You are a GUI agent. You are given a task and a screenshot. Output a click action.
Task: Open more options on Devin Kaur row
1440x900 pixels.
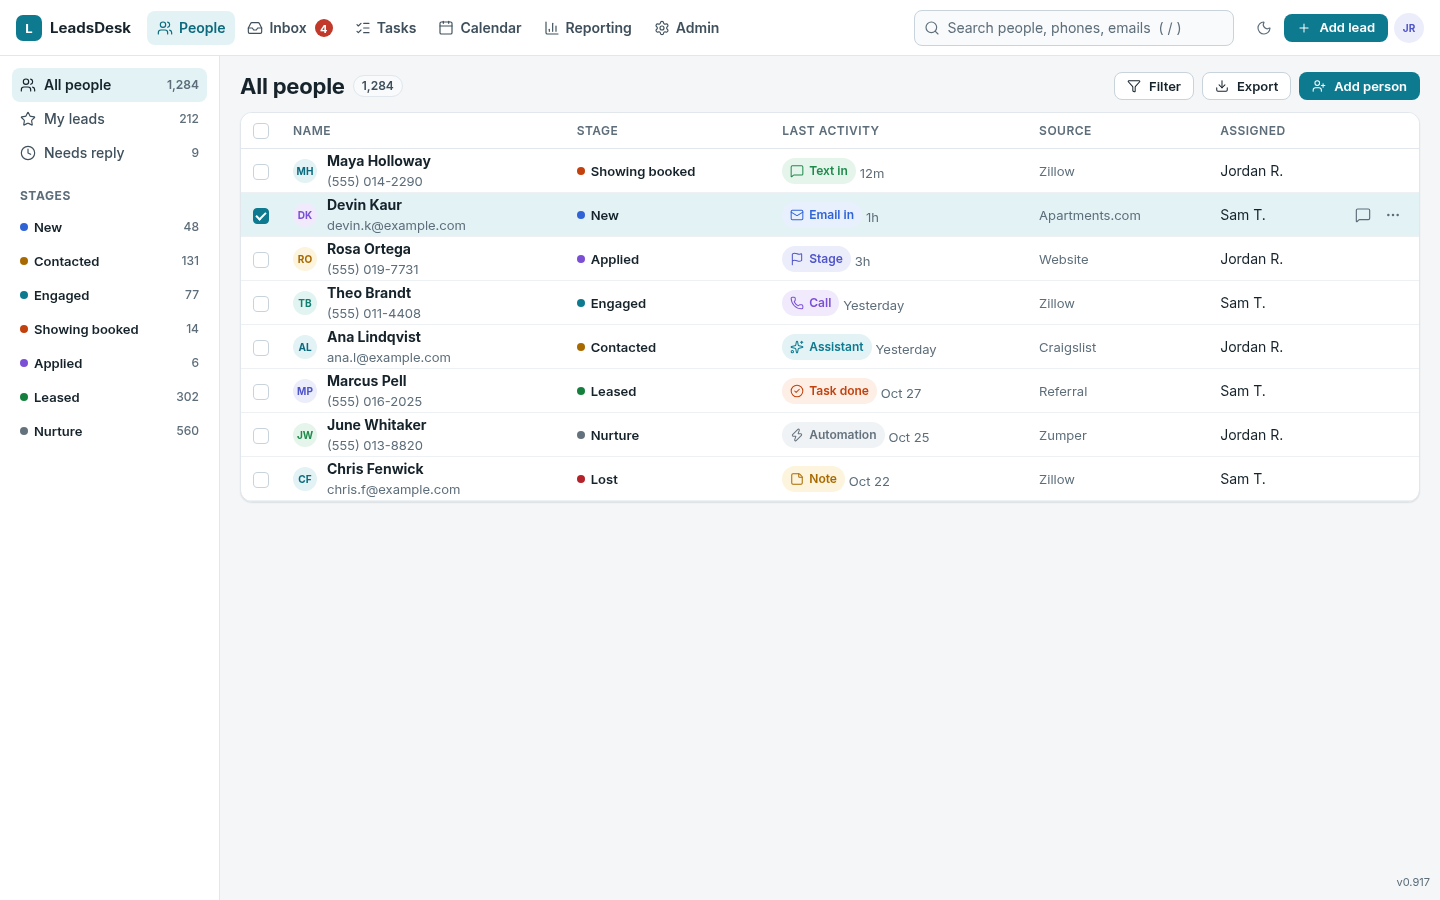pos(1393,215)
